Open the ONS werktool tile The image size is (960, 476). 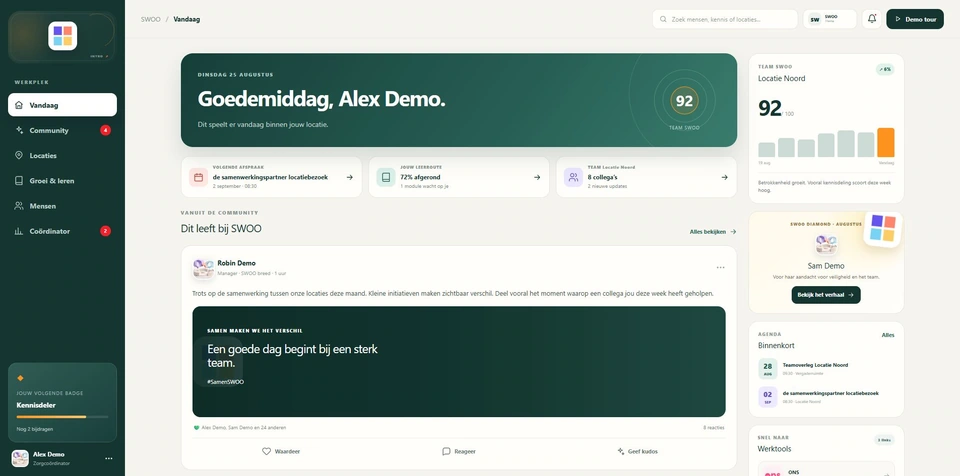point(826,470)
